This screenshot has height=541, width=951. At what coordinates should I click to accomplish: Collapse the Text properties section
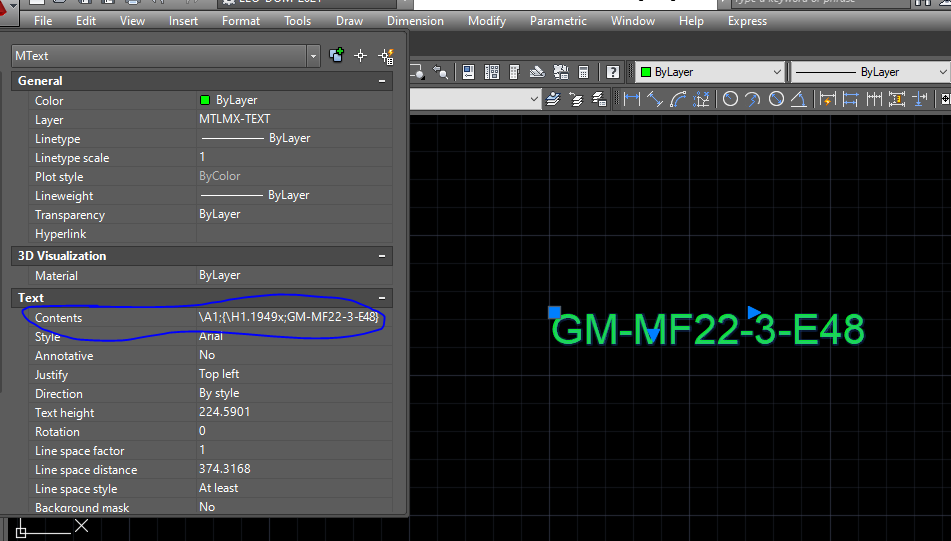382,298
